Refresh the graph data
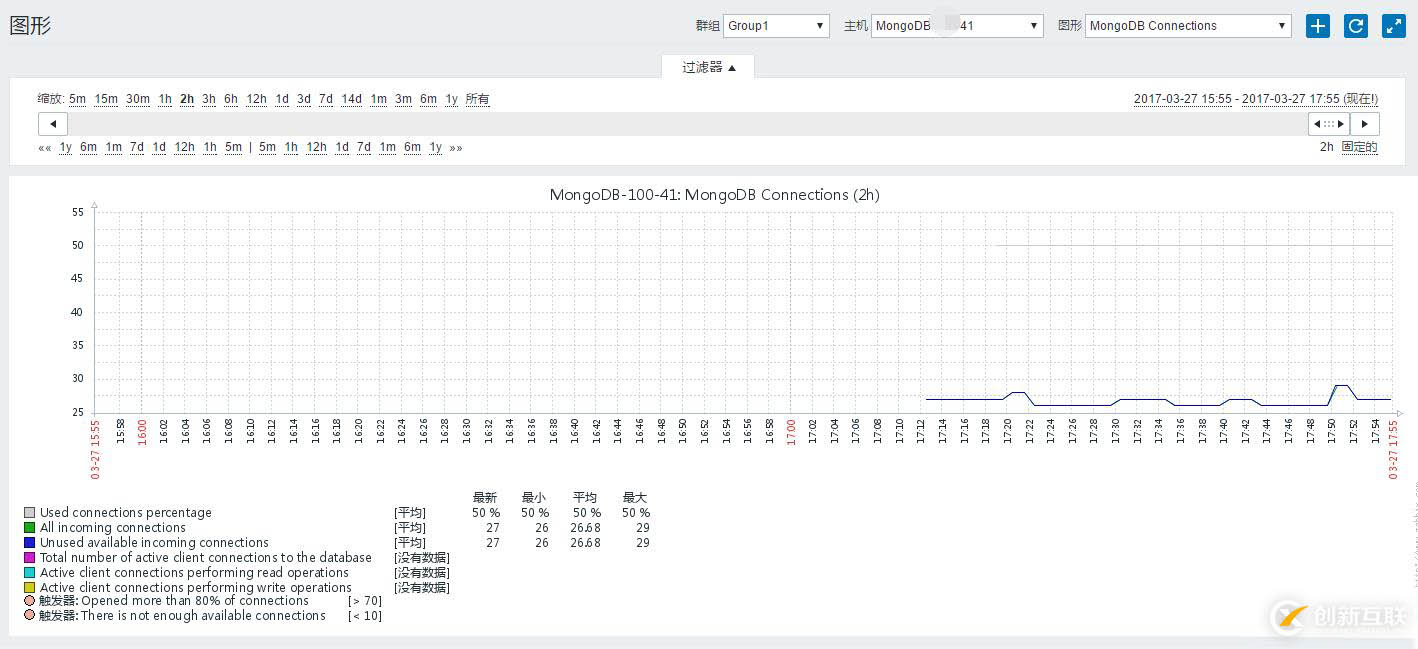The height and width of the screenshot is (649, 1418). pyautogui.click(x=1355, y=26)
